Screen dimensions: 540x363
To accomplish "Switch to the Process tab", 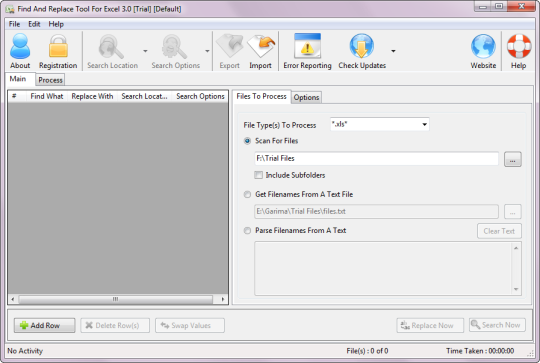I will (50, 80).
